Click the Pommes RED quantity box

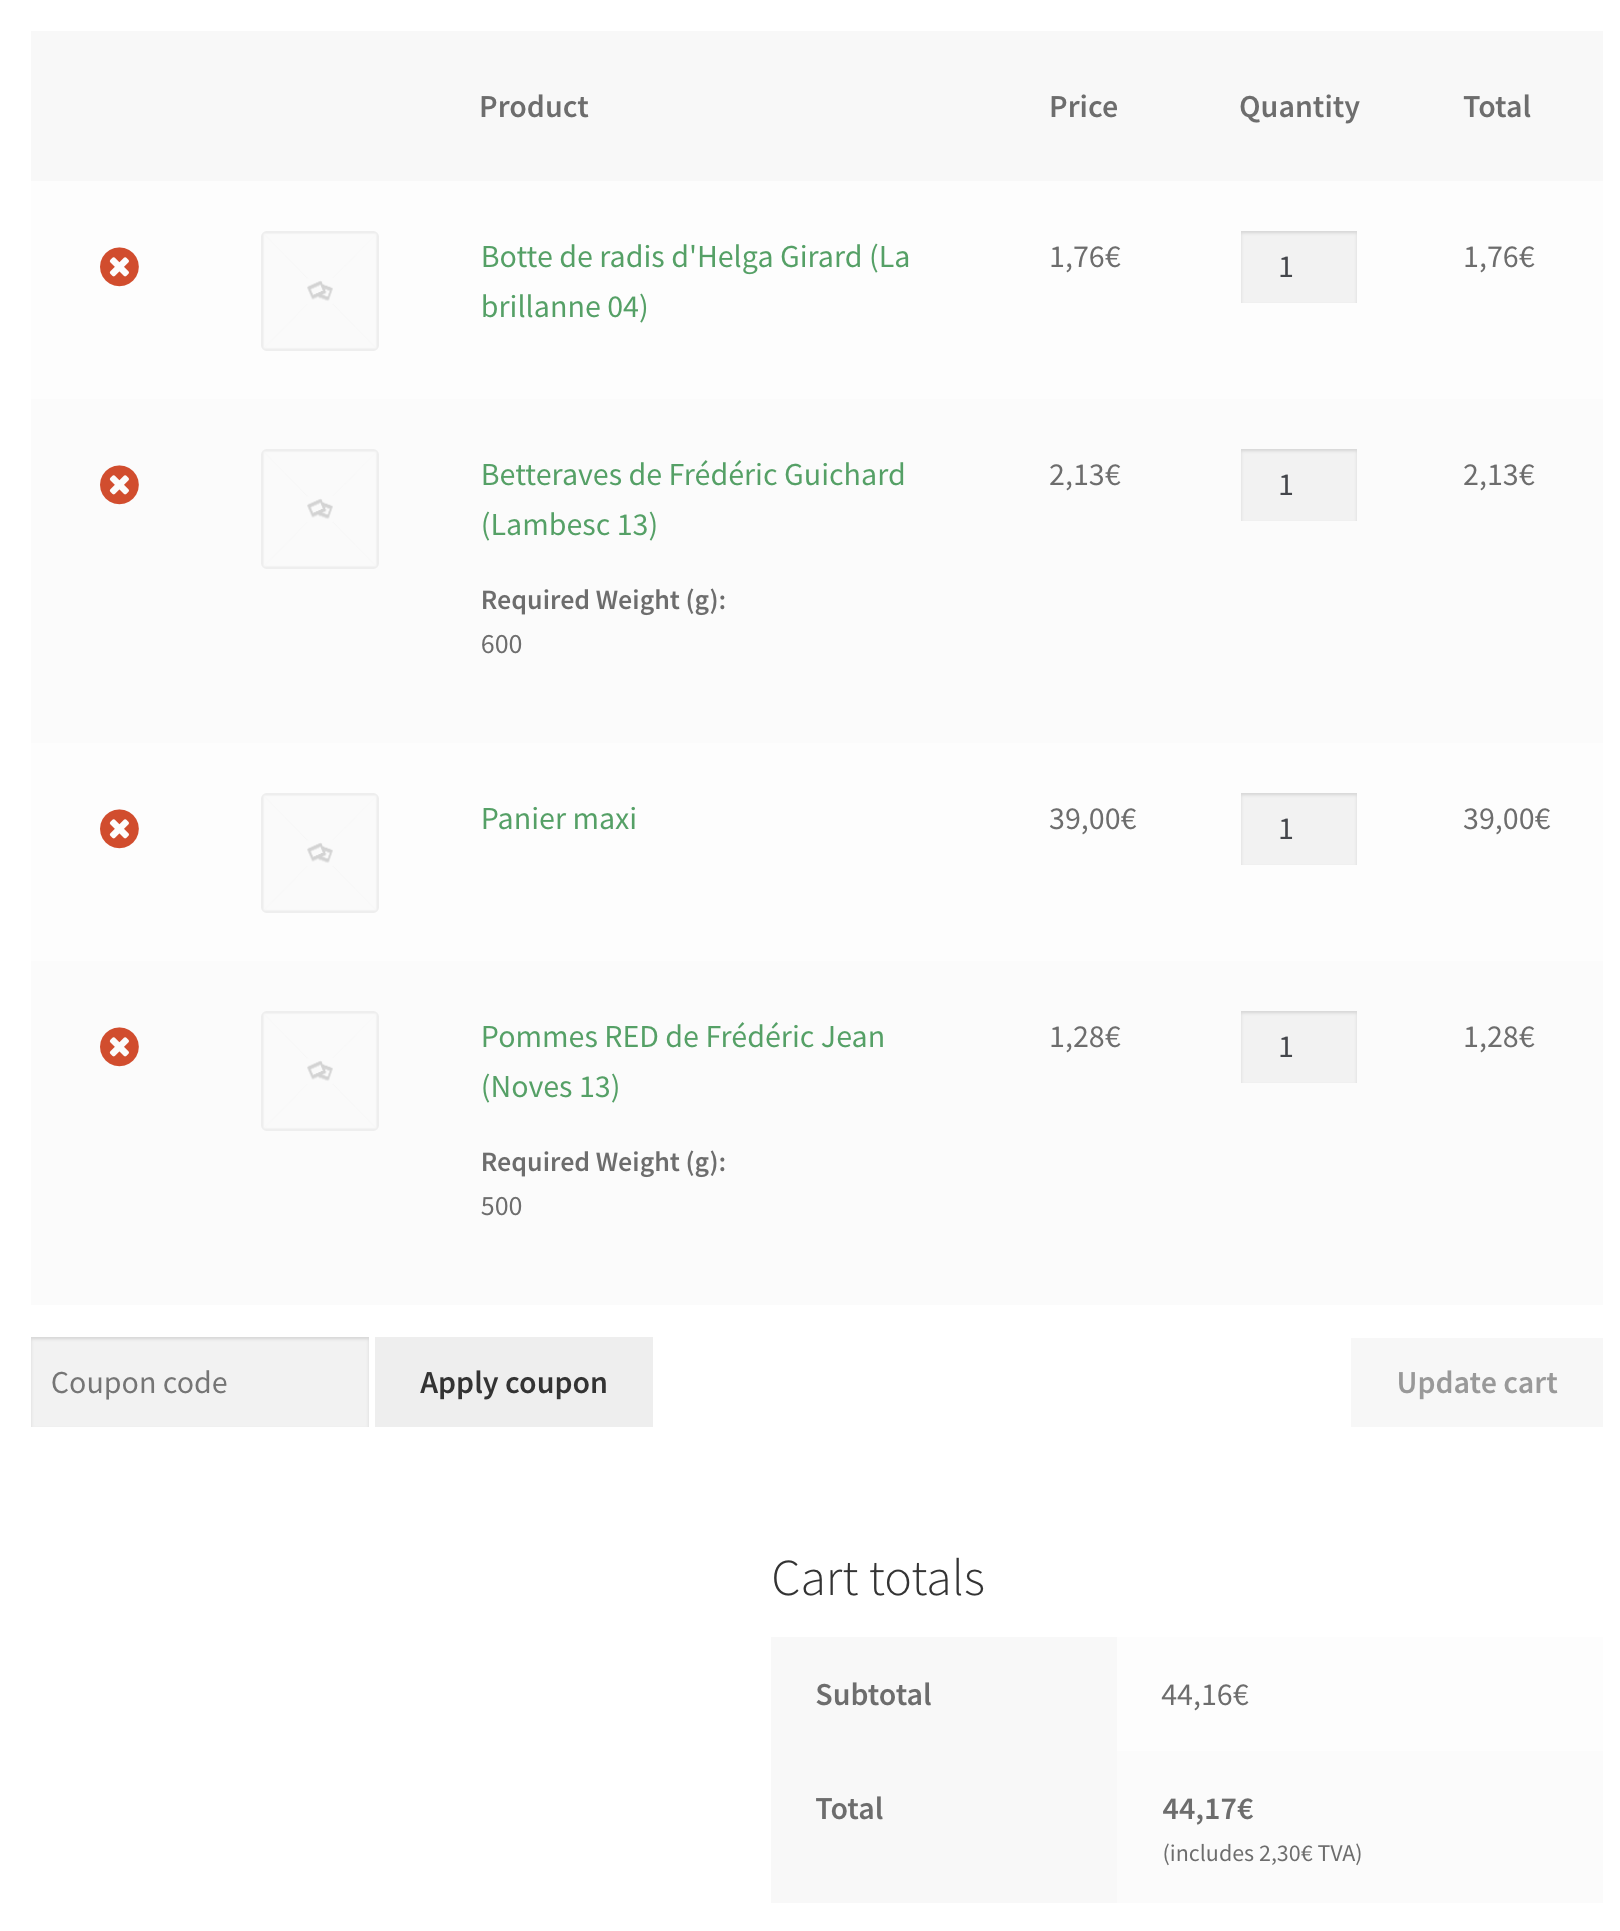pyautogui.click(x=1298, y=1046)
